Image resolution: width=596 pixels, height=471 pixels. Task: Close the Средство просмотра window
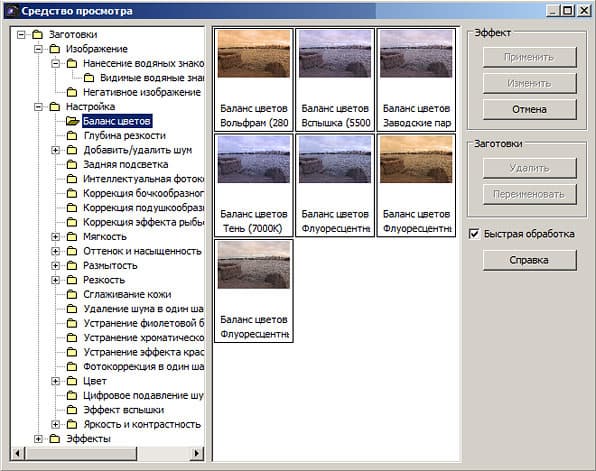point(584,11)
